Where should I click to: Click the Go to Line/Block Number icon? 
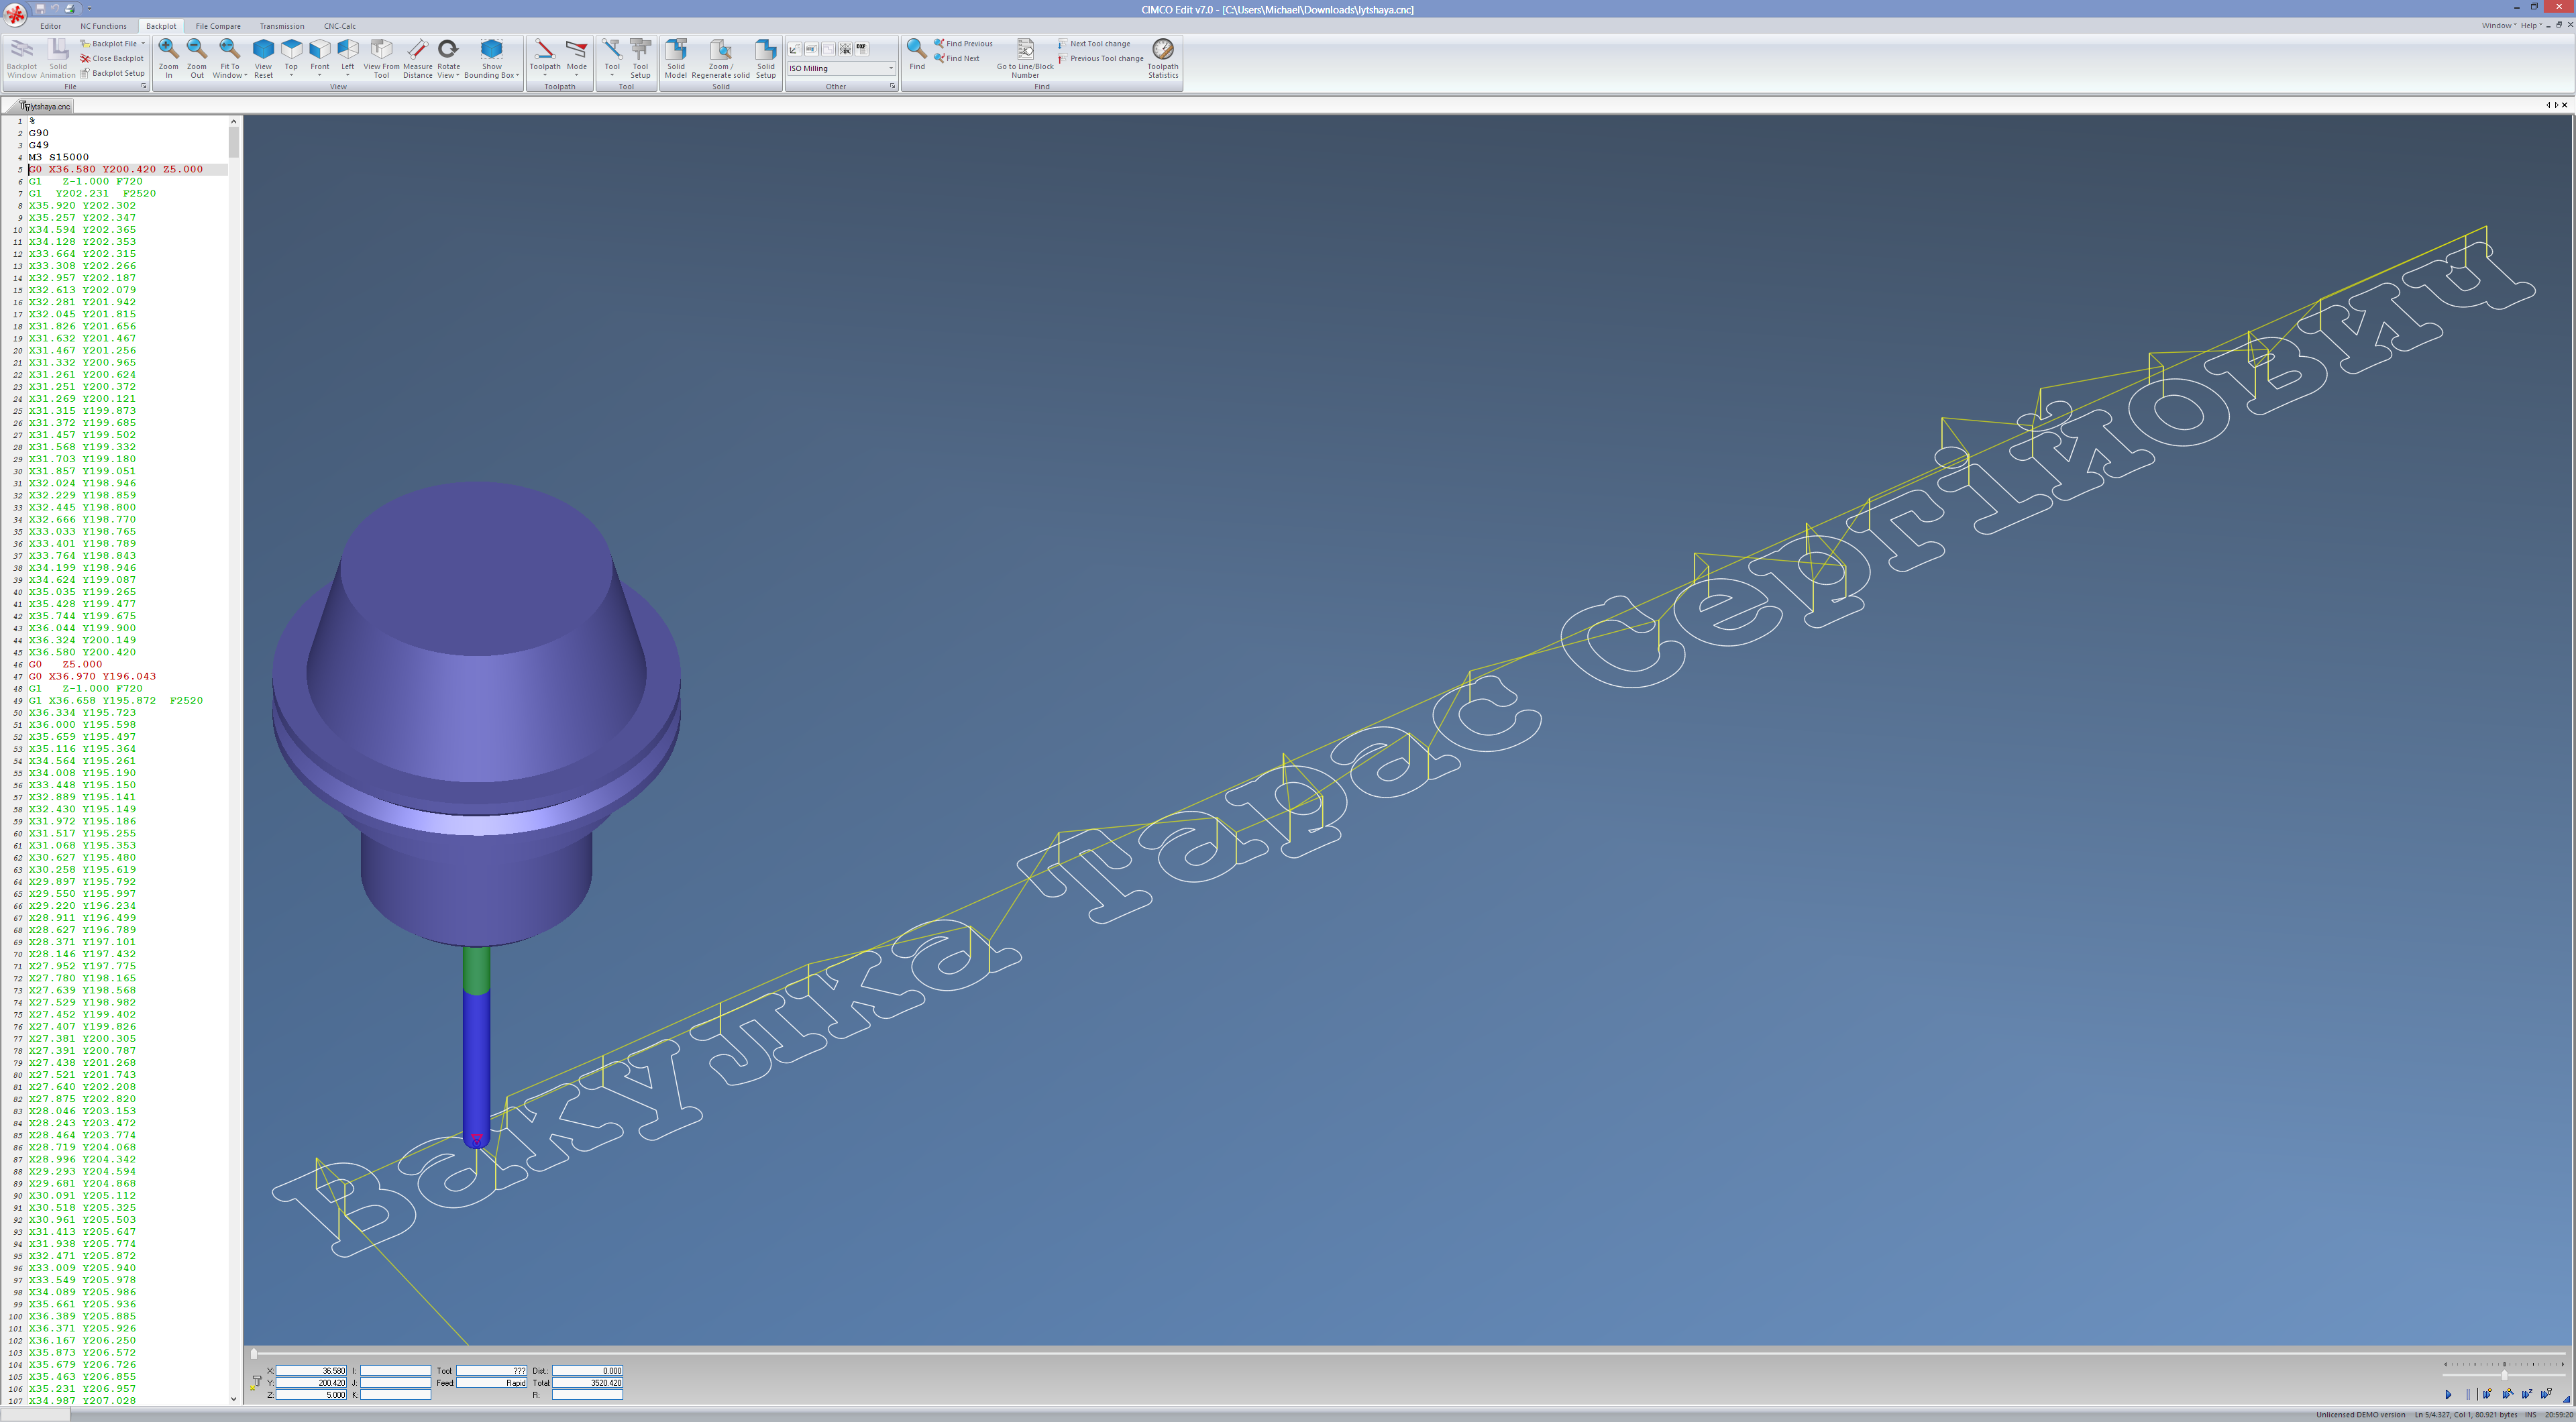coord(1025,50)
